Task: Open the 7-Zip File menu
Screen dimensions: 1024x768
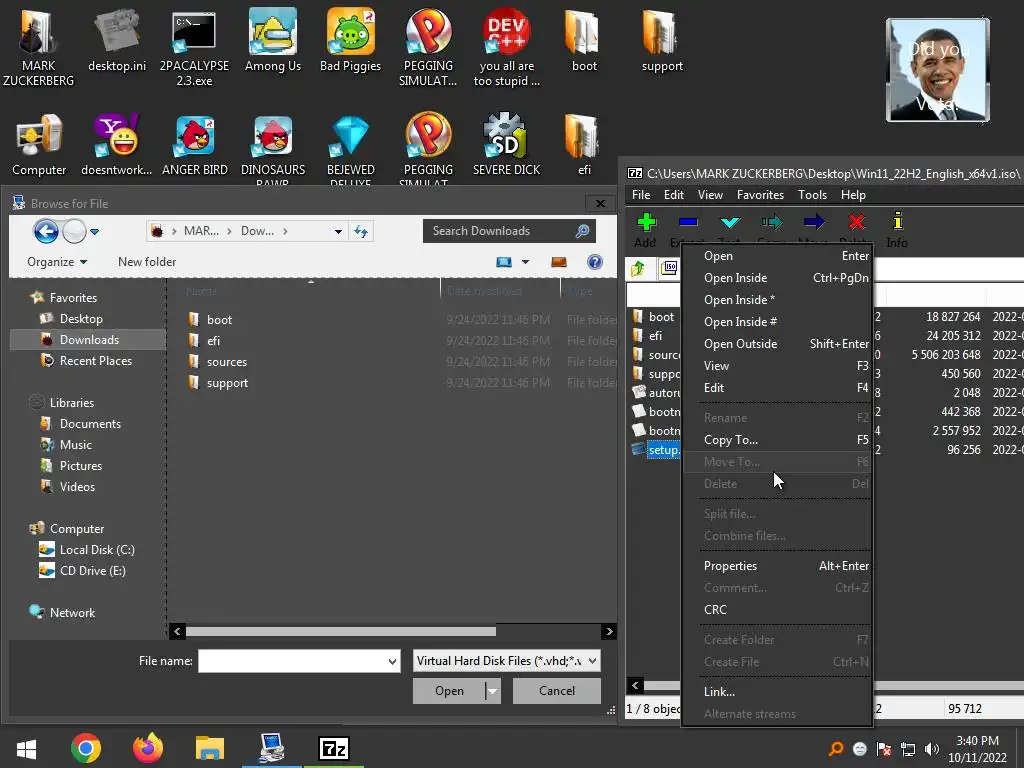Action: point(641,195)
